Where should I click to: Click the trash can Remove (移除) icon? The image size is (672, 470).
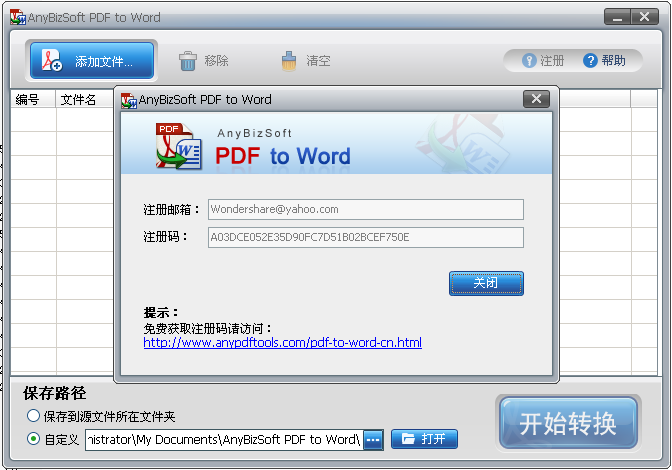[x=188, y=61]
